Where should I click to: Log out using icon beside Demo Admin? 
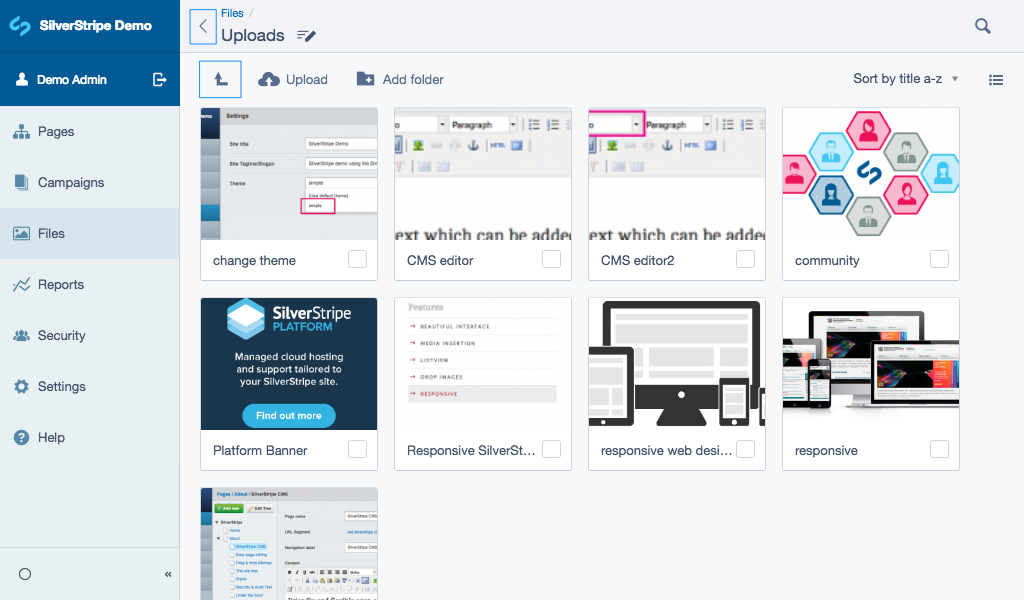click(159, 80)
